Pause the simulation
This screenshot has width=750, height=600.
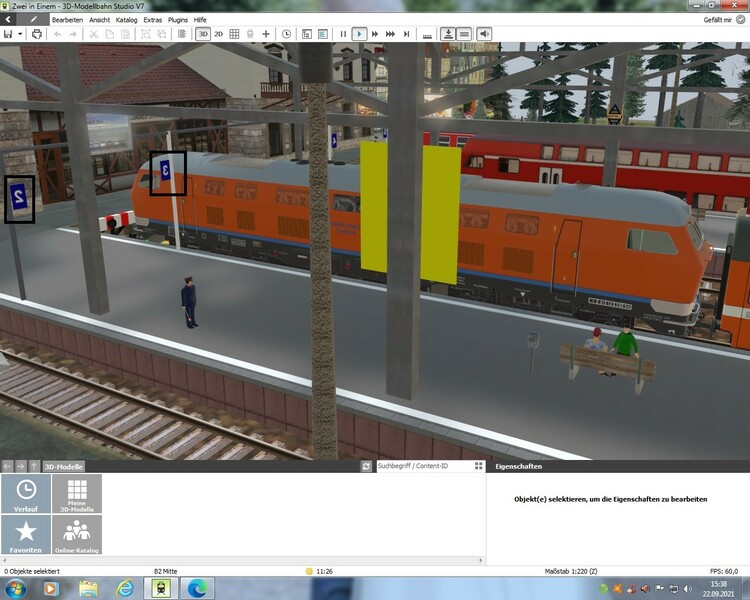tap(343, 34)
